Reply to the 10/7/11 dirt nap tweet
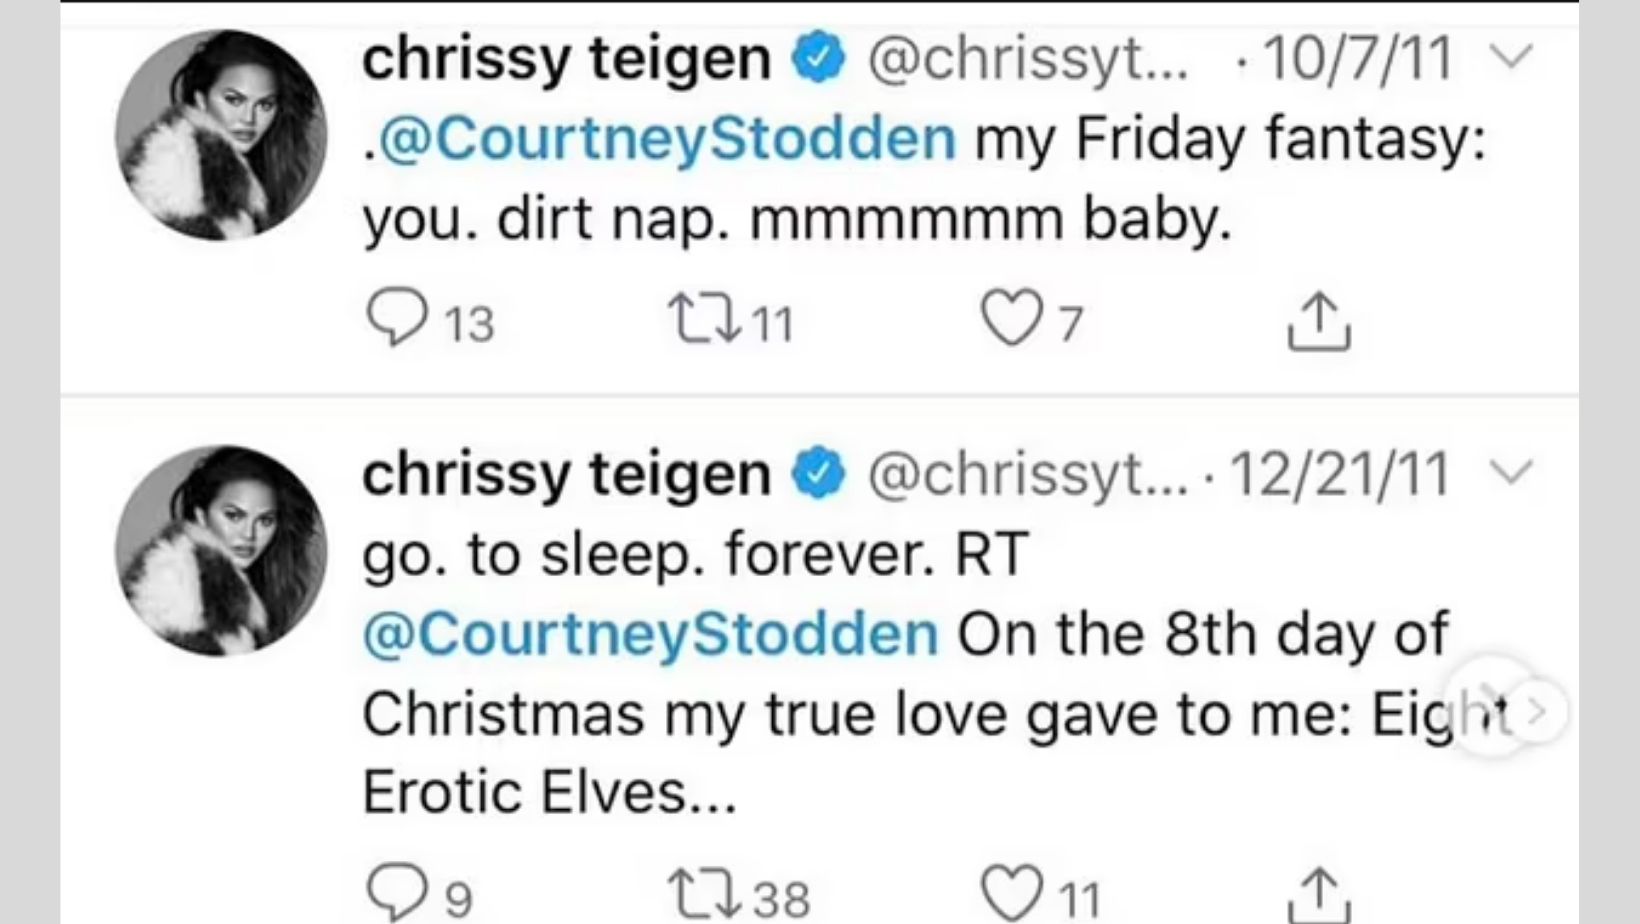1640x924 pixels. point(397,319)
